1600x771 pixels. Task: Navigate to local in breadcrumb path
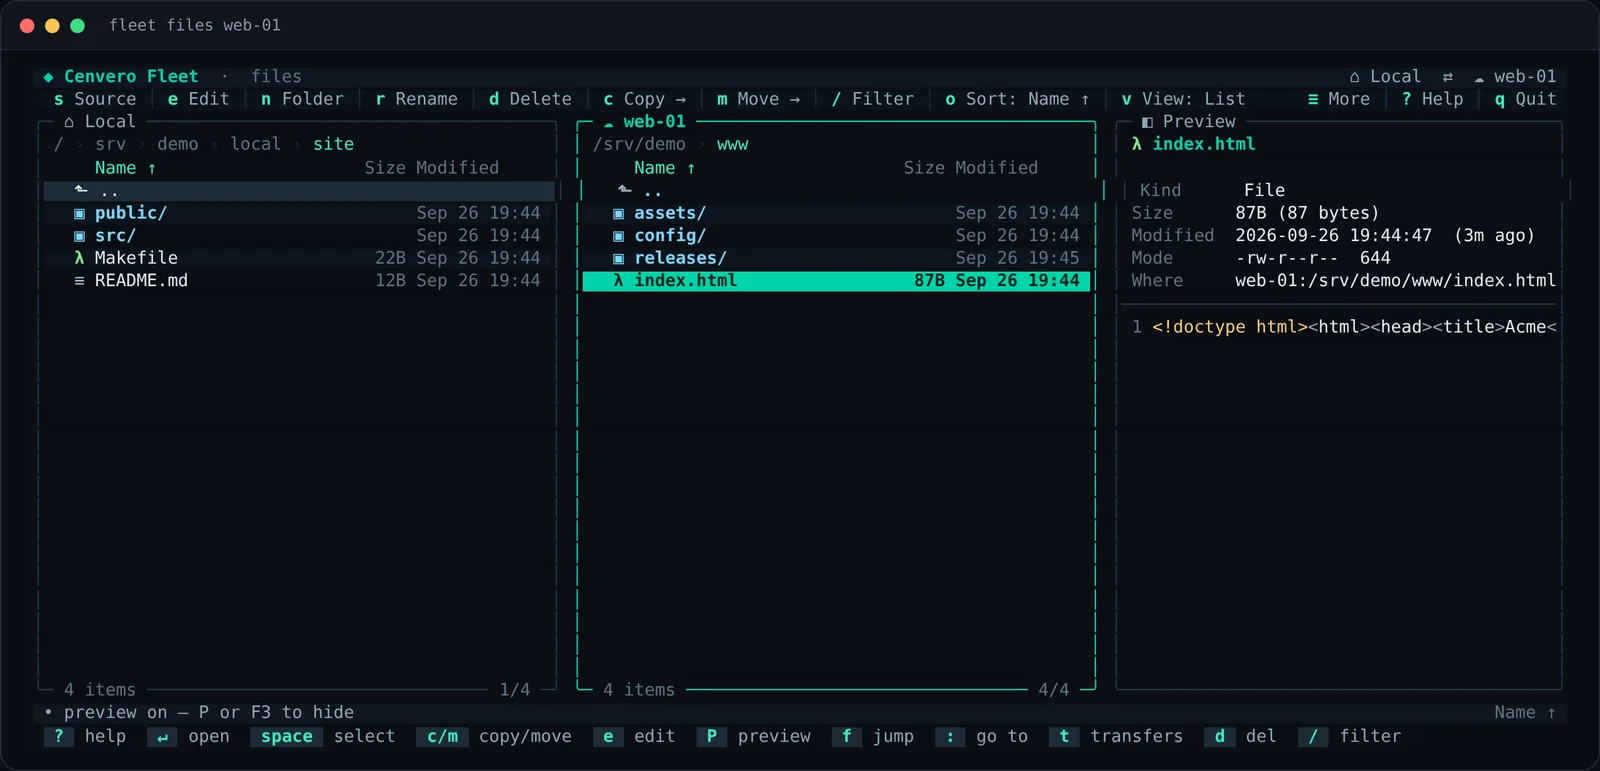point(255,144)
